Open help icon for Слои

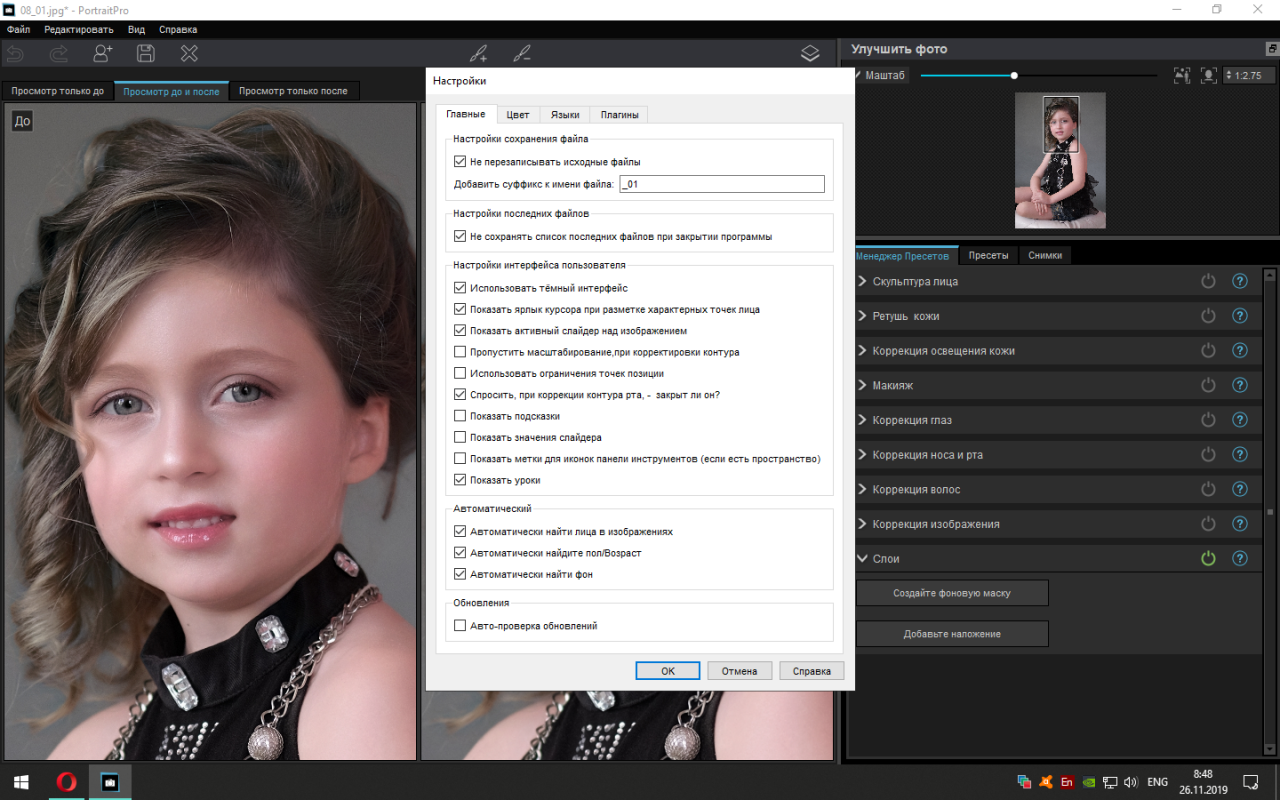tap(1240, 559)
